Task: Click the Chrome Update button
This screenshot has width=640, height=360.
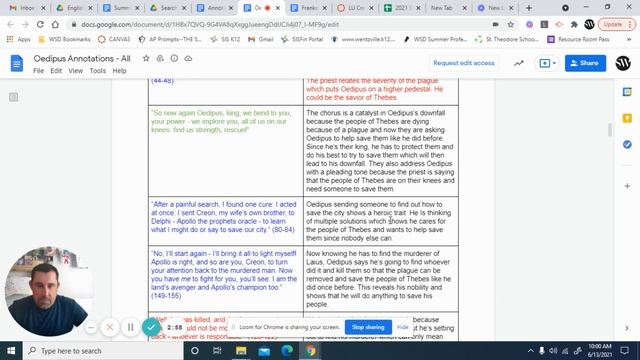Action: (x=617, y=24)
